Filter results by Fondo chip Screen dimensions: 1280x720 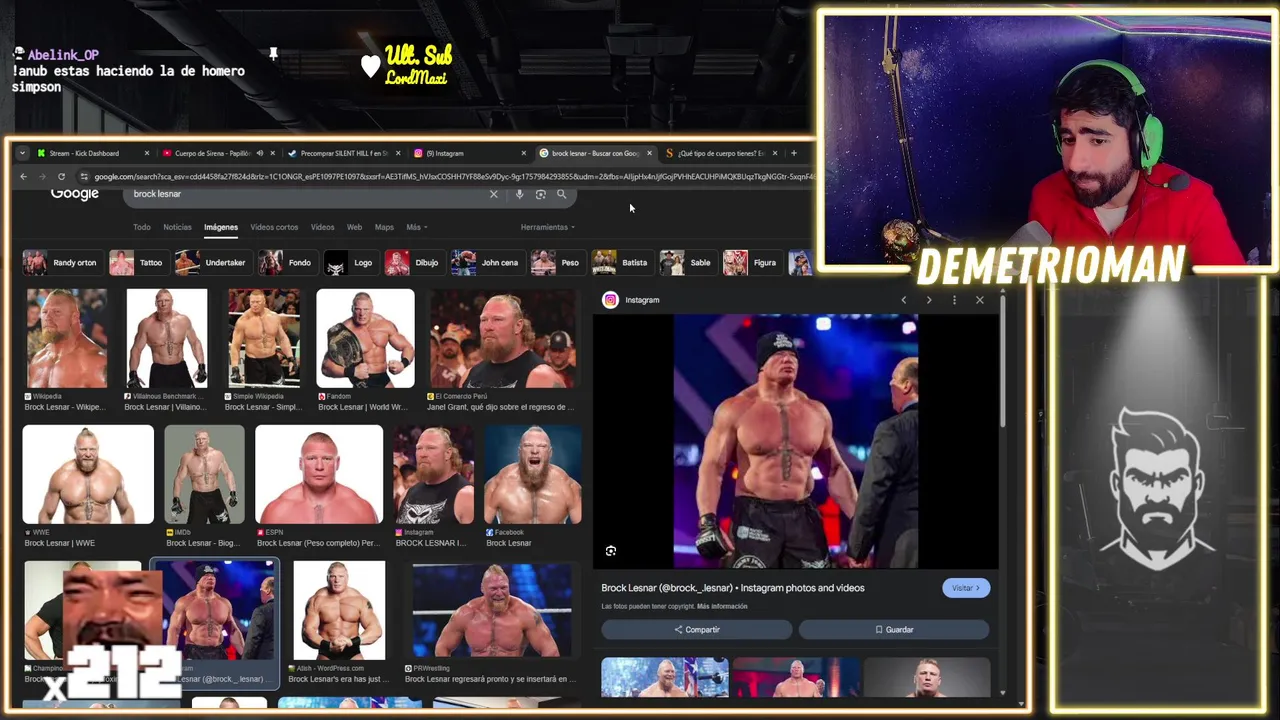tap(288, 263)
